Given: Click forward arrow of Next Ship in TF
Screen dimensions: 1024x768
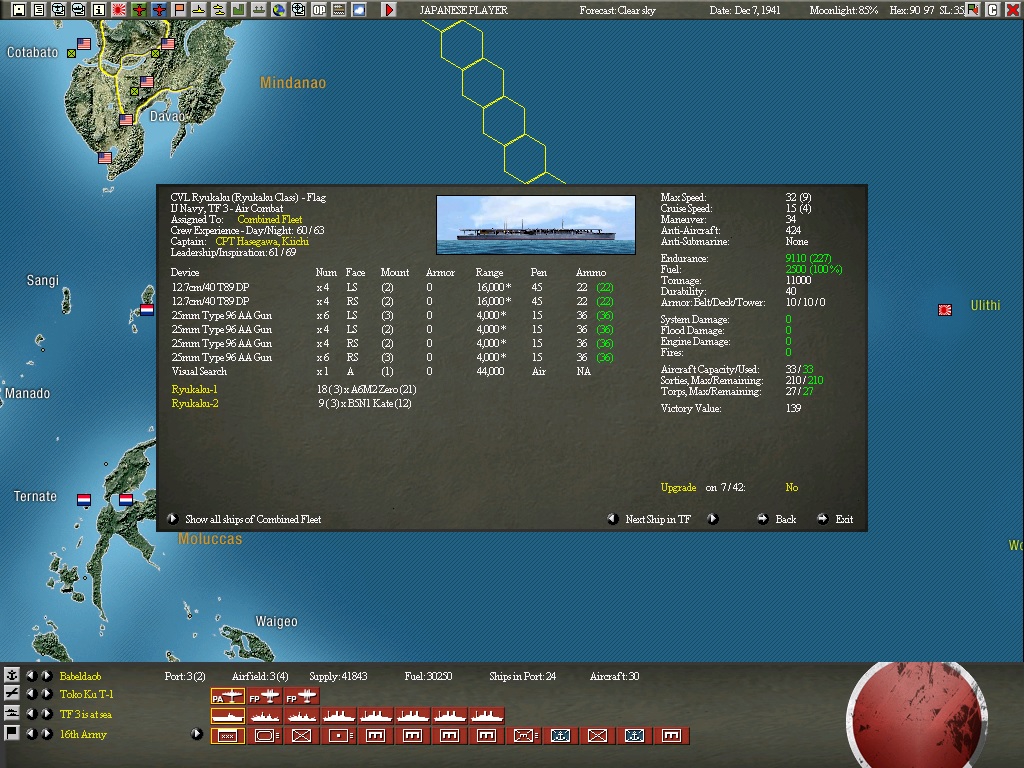Looking at the screenshot, I should pyautogui.click(x=712, y=519).
